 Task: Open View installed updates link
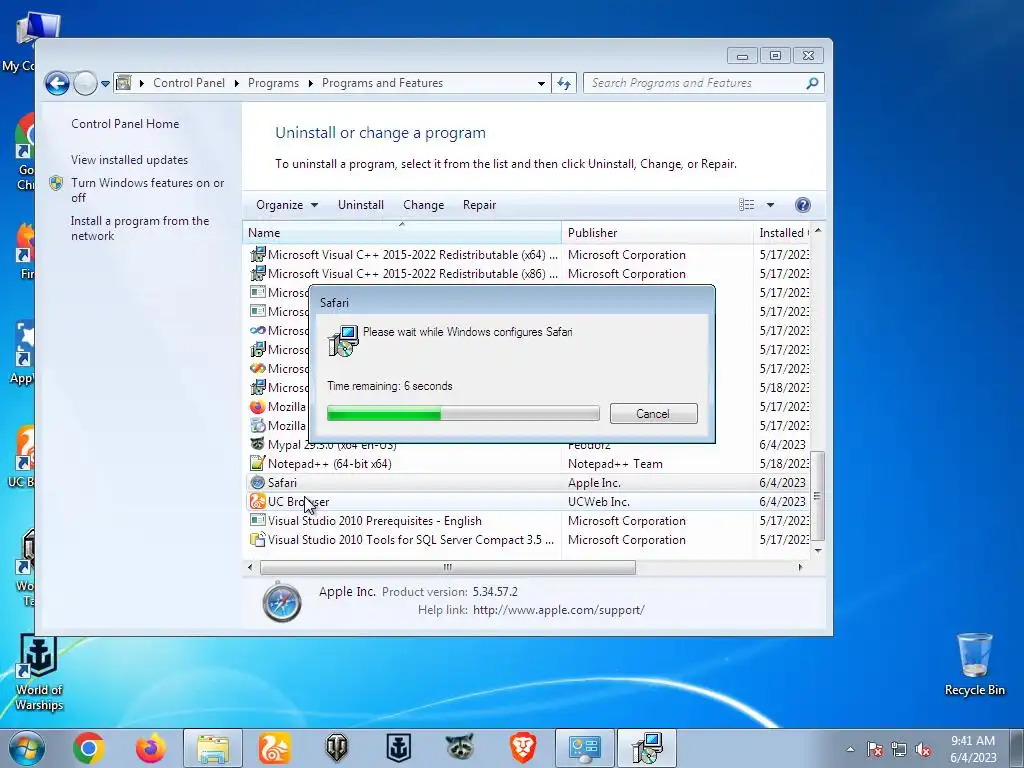coord(129,159)
